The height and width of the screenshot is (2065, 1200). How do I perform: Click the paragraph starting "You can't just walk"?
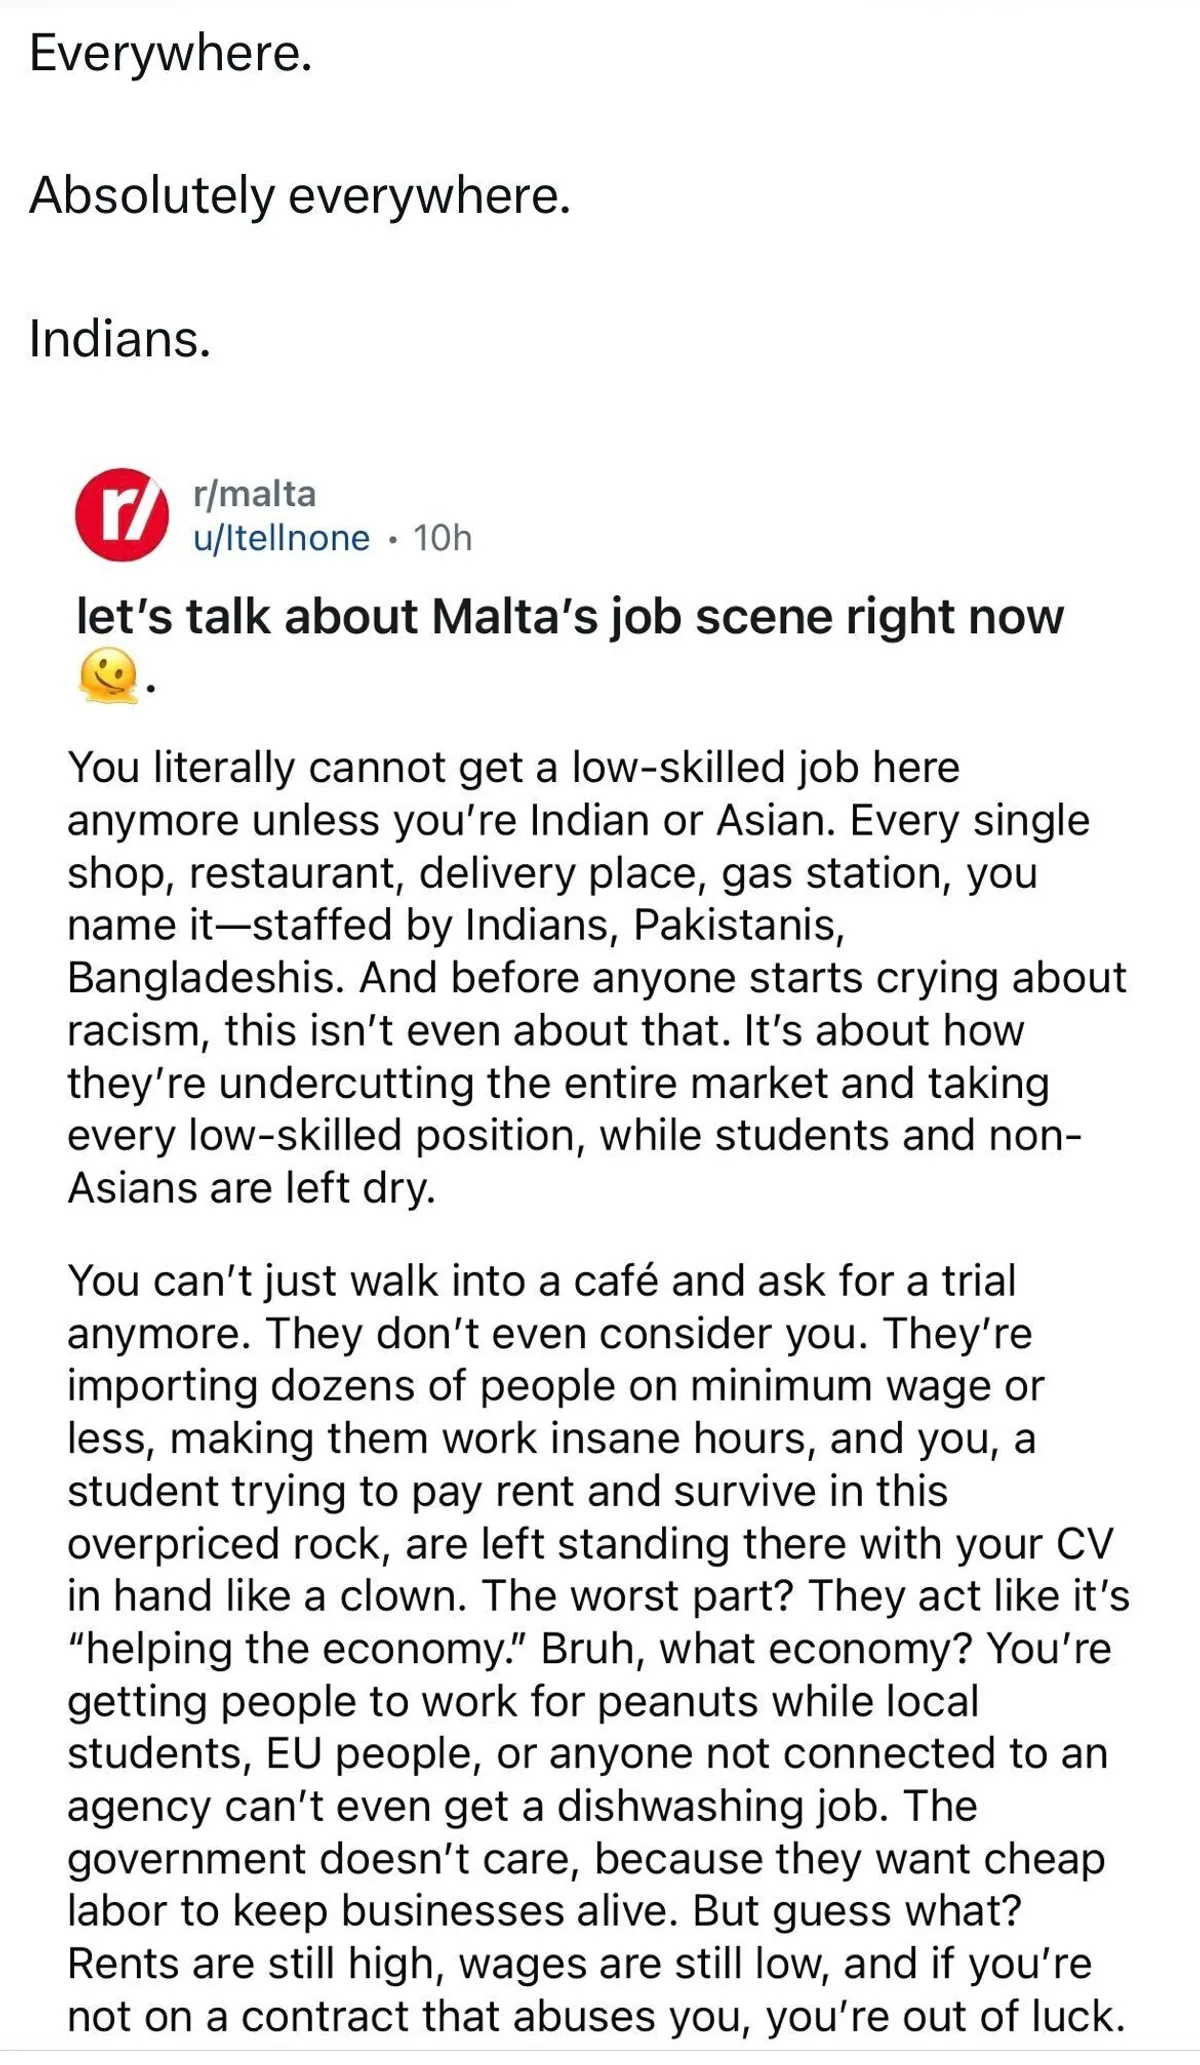click(x=597, y=1648)
